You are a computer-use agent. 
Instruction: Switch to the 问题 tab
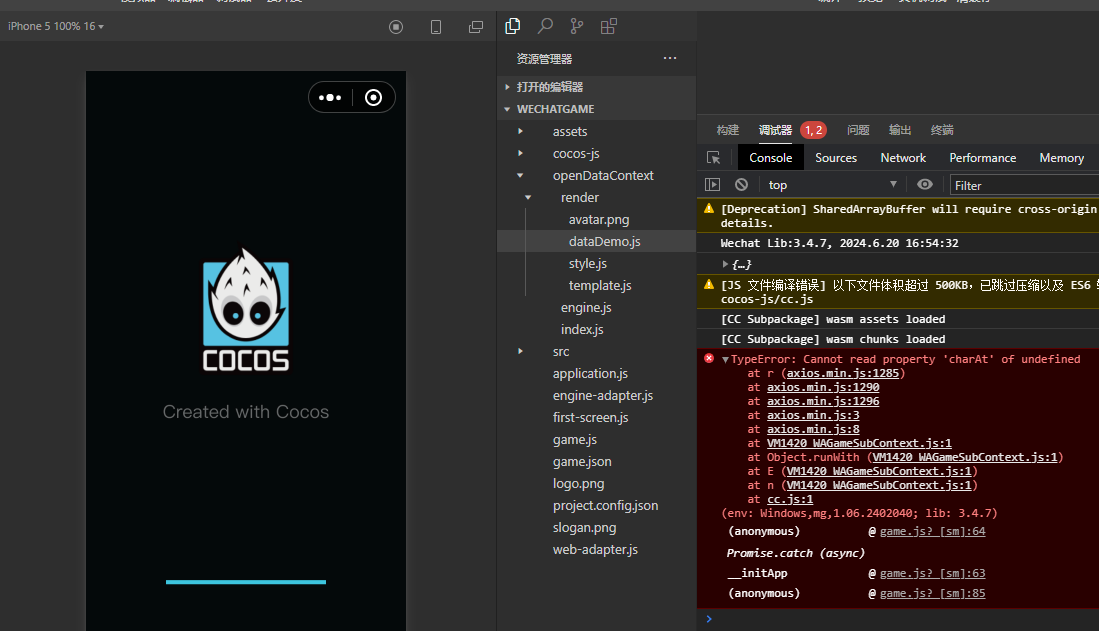pyautogui.click(x=858, y=130)
